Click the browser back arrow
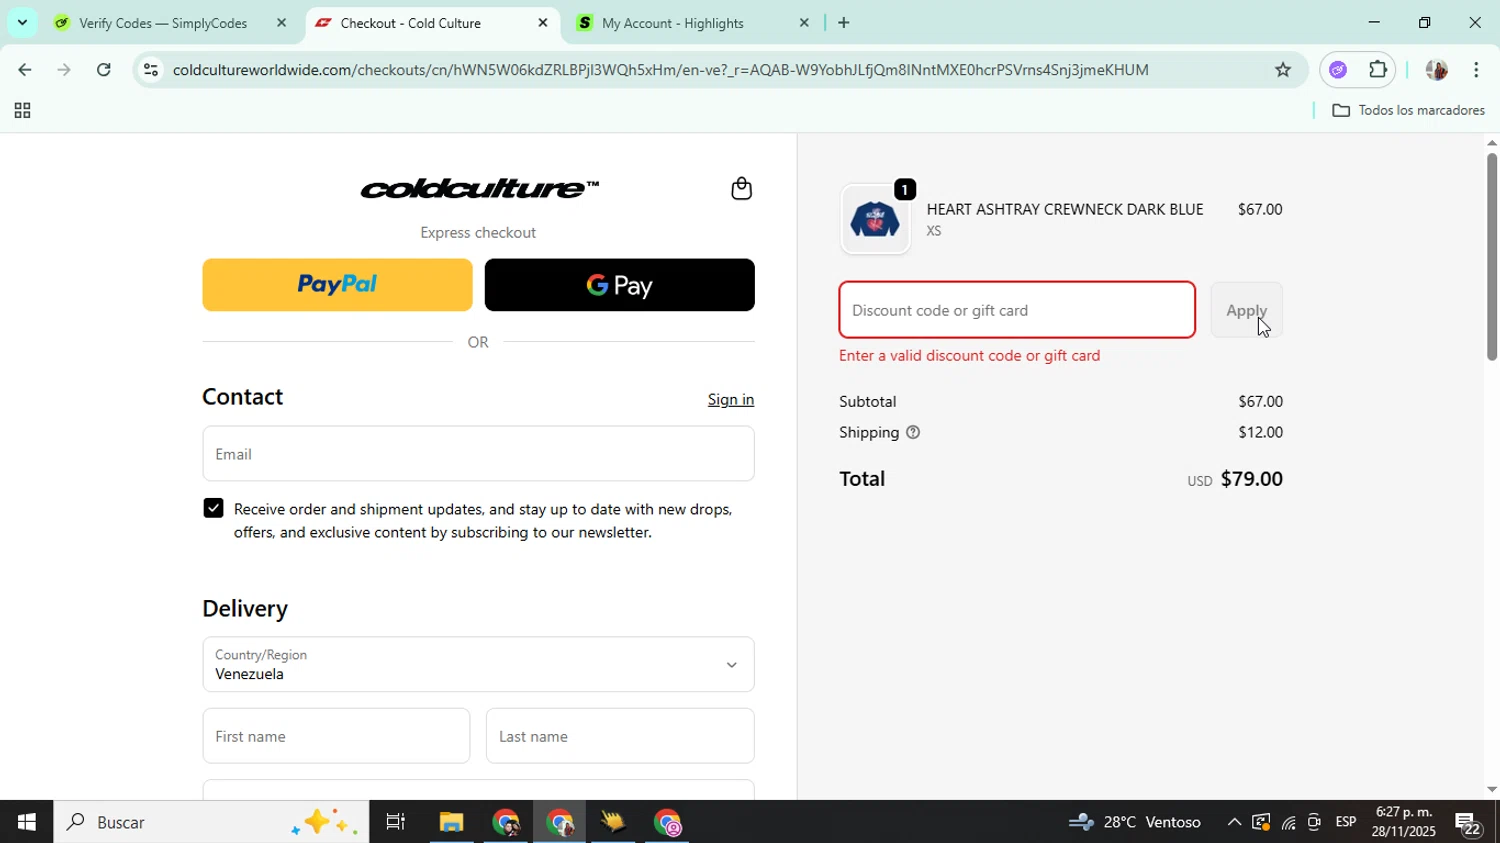Screen dimensions: 1500x843 [24, 70]
